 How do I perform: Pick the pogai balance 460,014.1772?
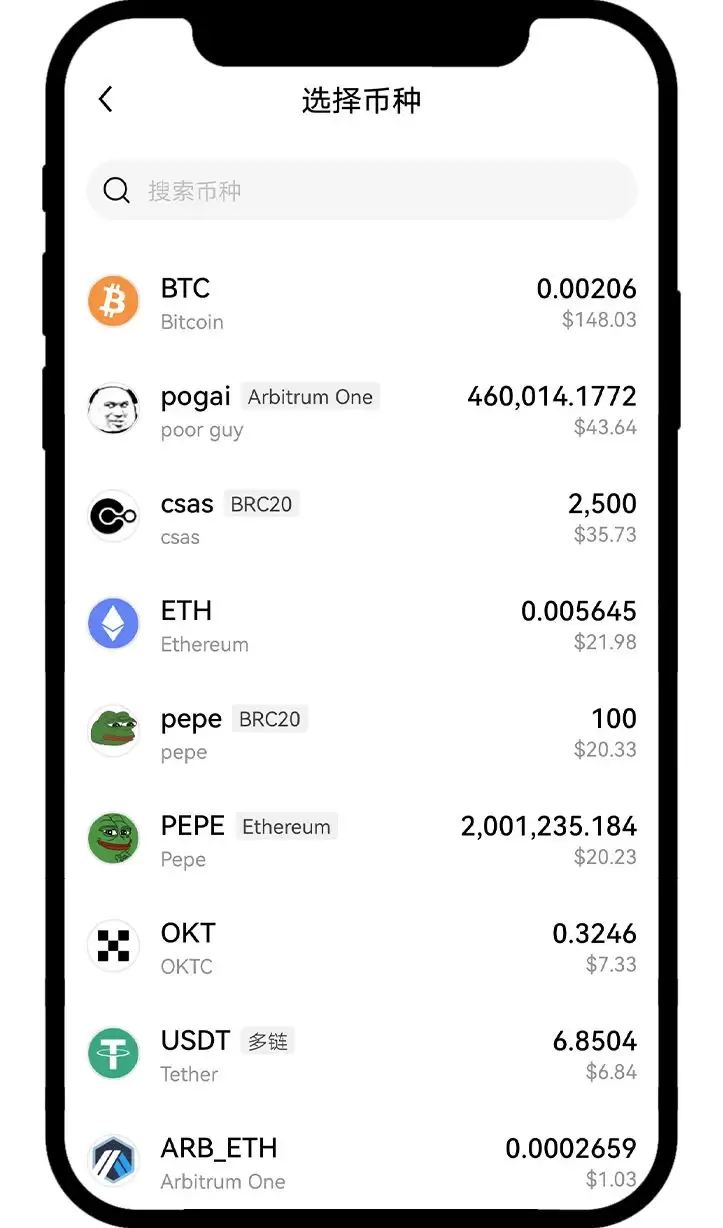point(551,396)
